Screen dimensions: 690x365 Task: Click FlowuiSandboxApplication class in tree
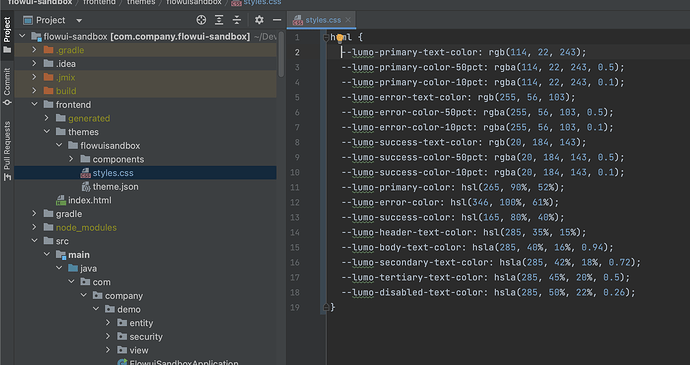coord(184,363)
